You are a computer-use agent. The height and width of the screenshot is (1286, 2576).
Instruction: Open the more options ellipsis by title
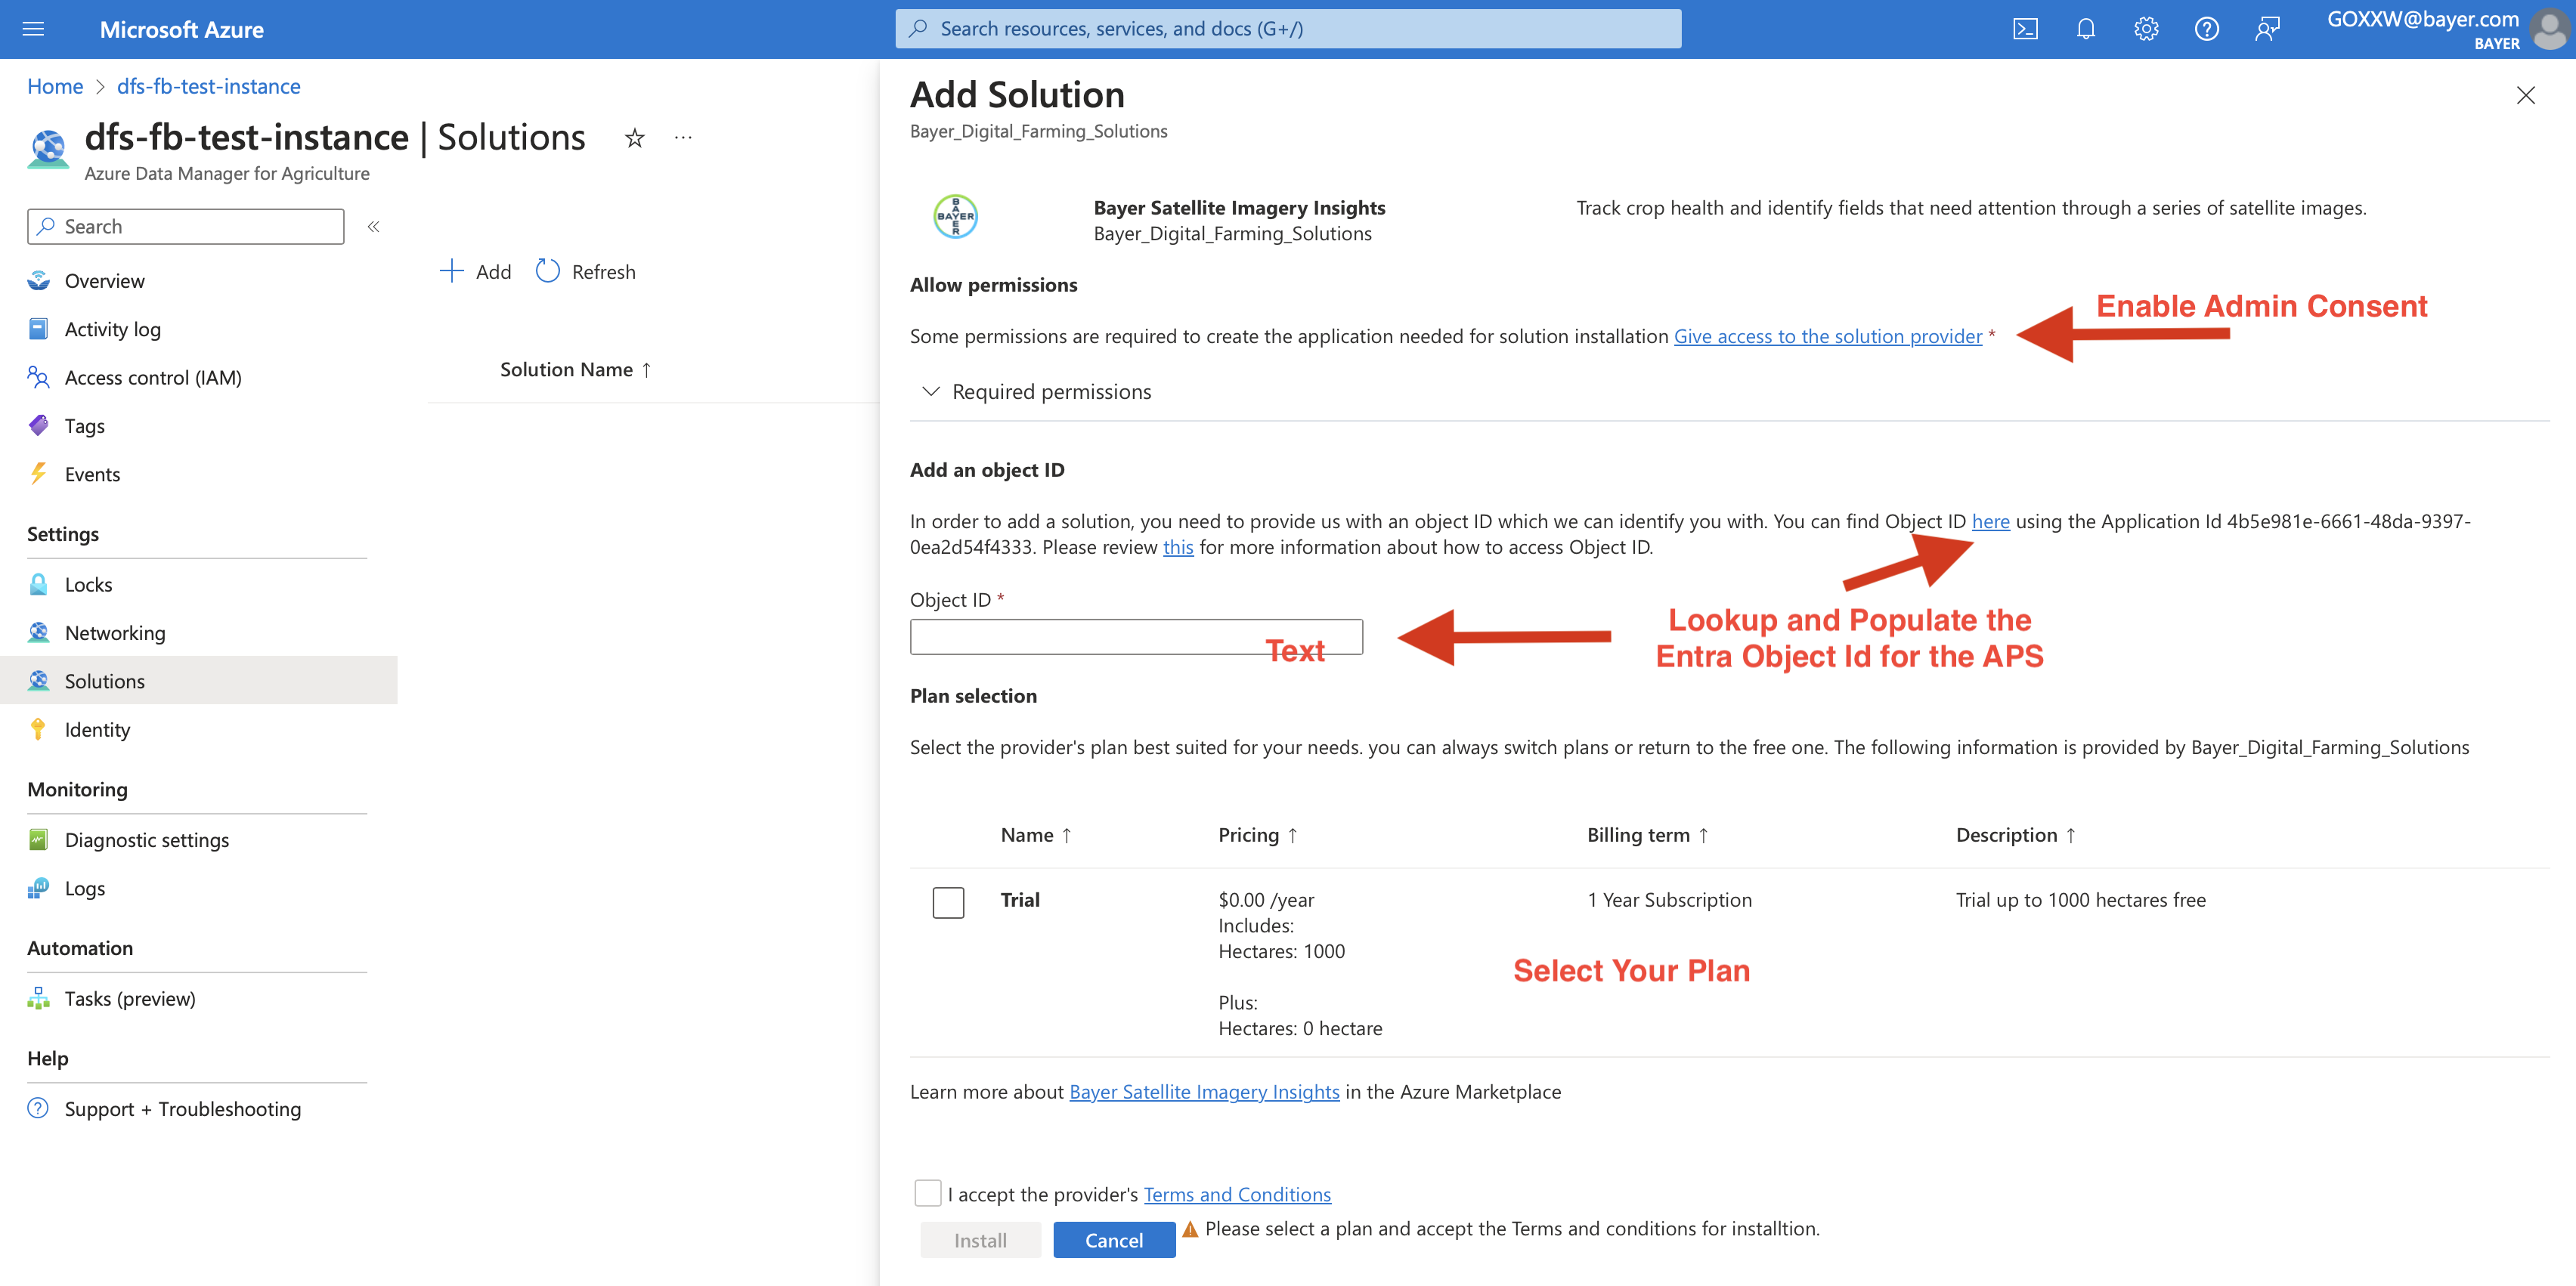(x=683, y=138)
